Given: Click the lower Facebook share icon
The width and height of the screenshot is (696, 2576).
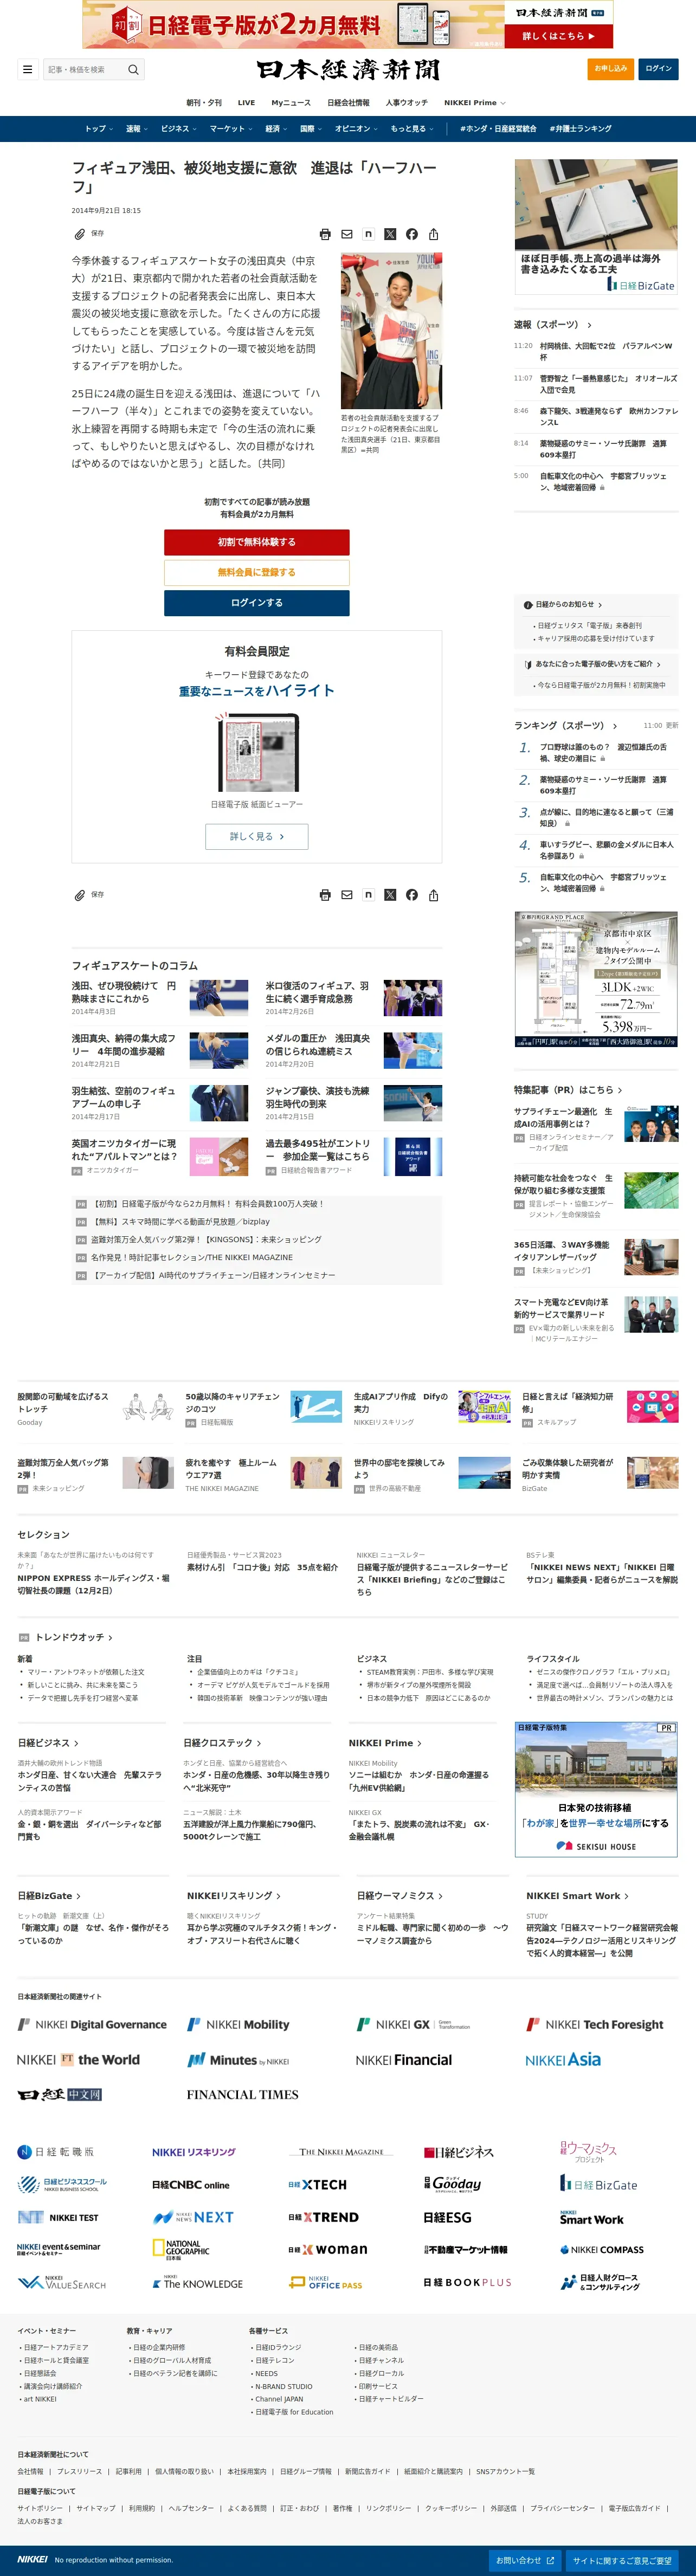Looking at the screenshot, I should [x=412, y=895].
